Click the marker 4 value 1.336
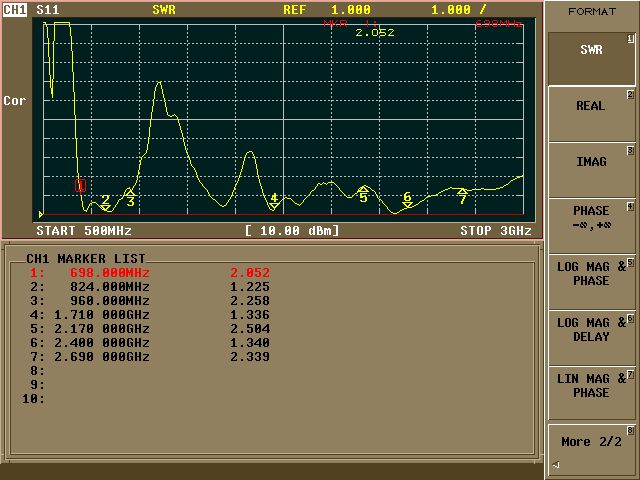The image size is (640, 480). [x=250, y=315]
